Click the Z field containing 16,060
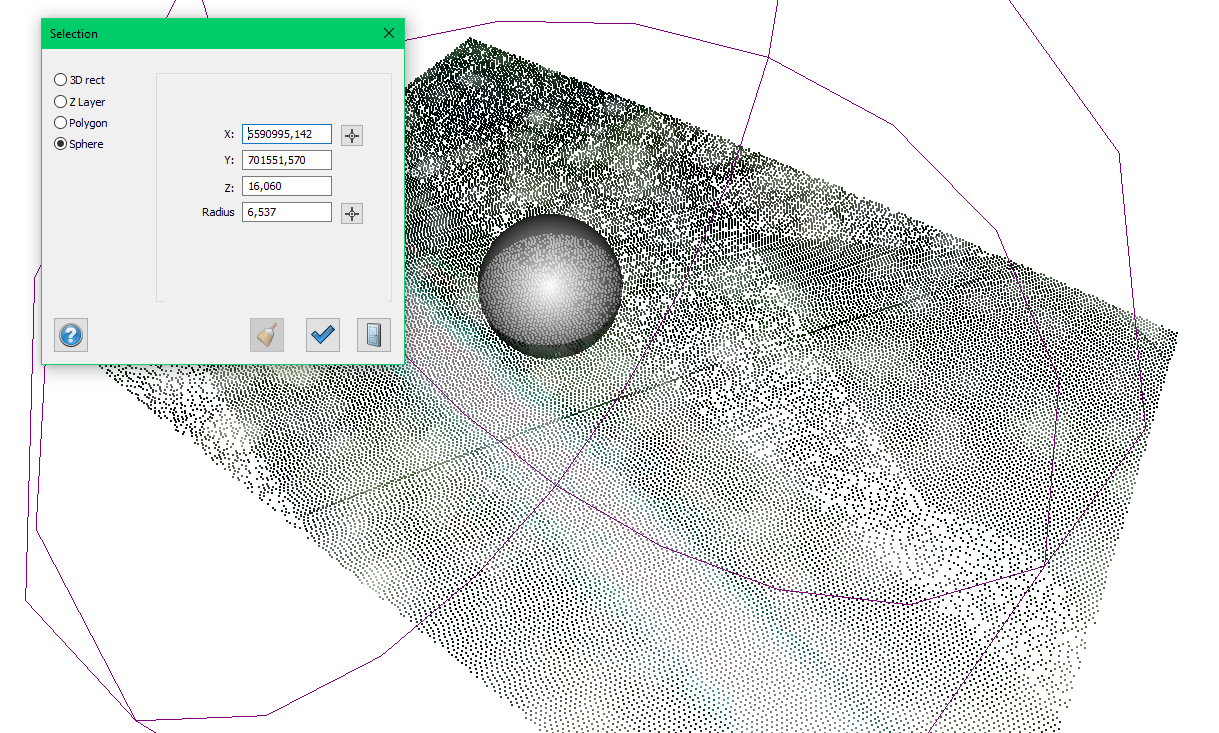 pyautogui.click(x=287, y=186)
